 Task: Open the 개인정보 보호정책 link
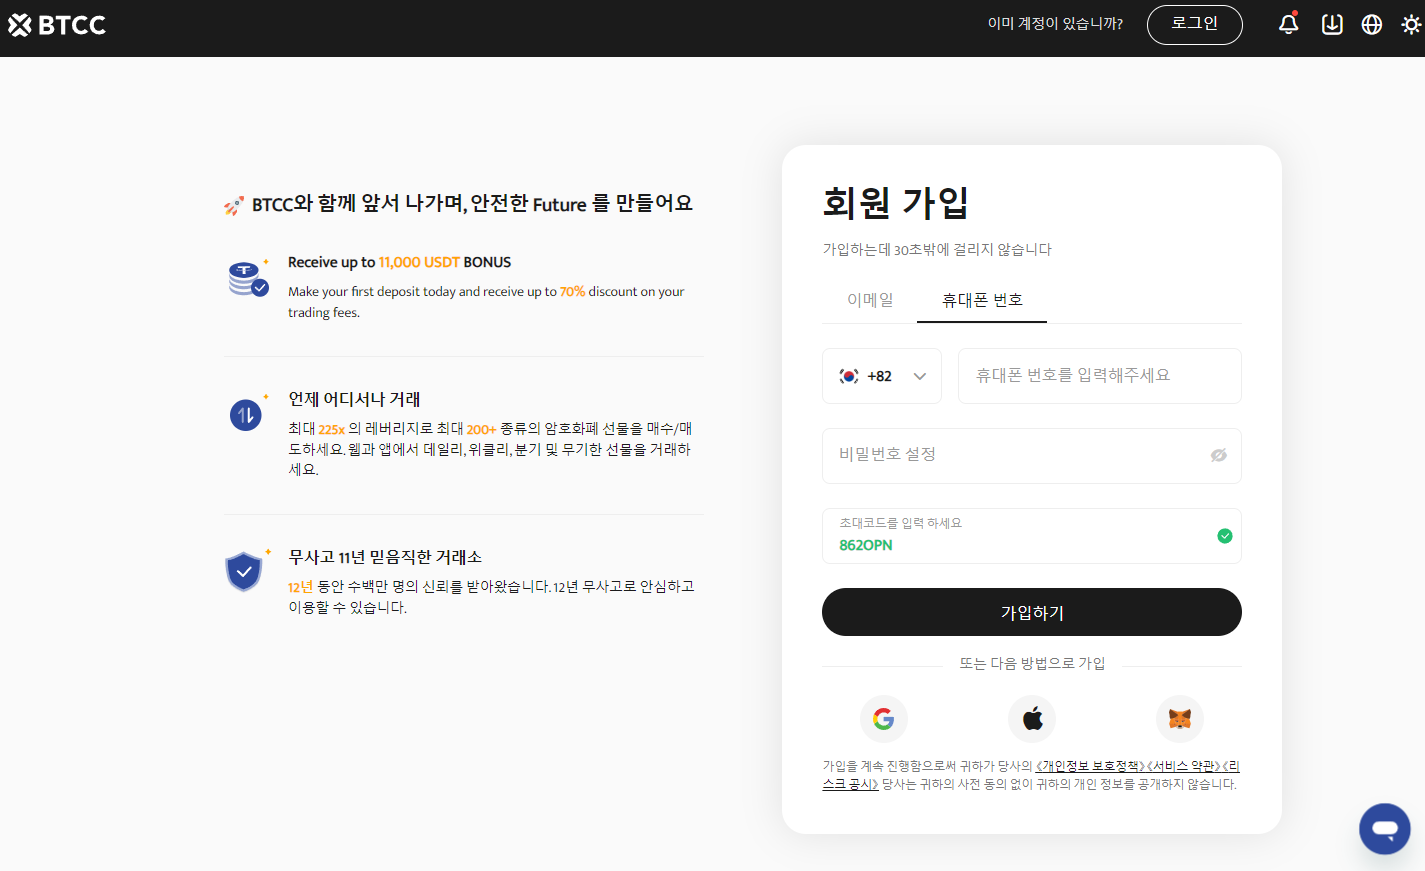[x=1090, y=766]
